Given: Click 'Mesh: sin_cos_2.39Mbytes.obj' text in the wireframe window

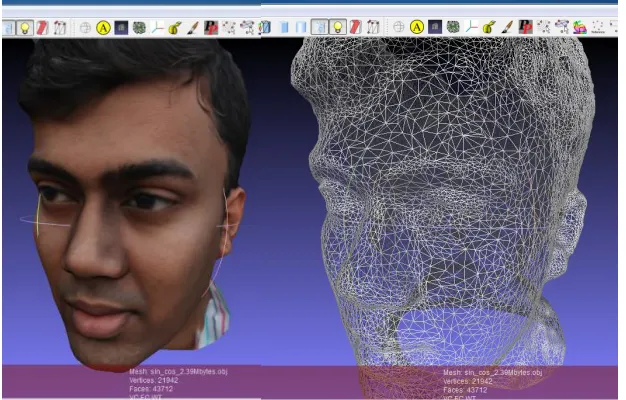Looking at the screenshot, I should pyautogui.click(x=493, y=373).
